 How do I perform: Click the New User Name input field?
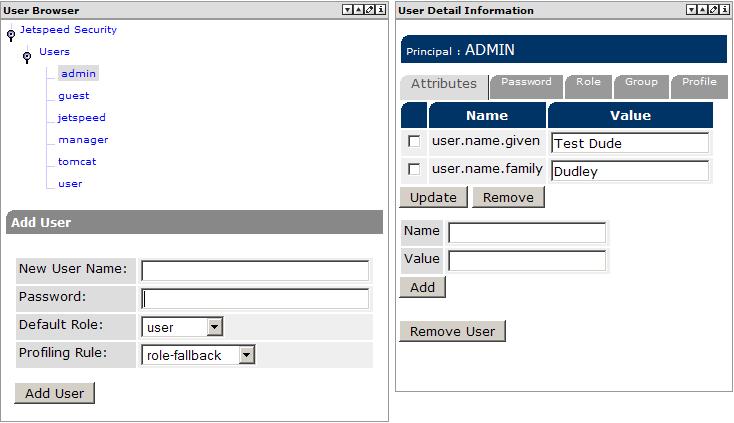click(x=255, y=271)
